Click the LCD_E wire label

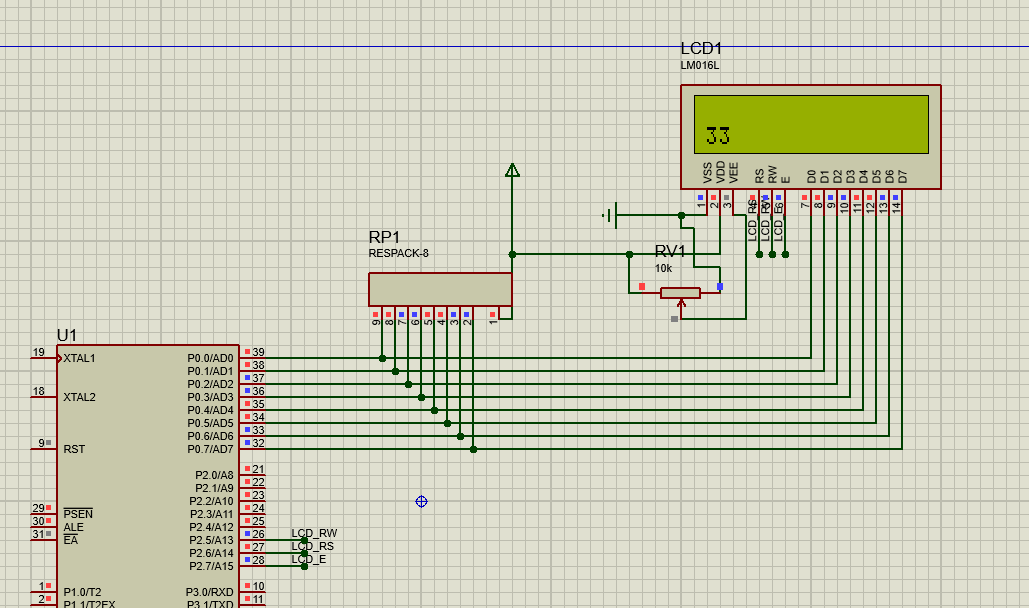(x=307, y=558)
